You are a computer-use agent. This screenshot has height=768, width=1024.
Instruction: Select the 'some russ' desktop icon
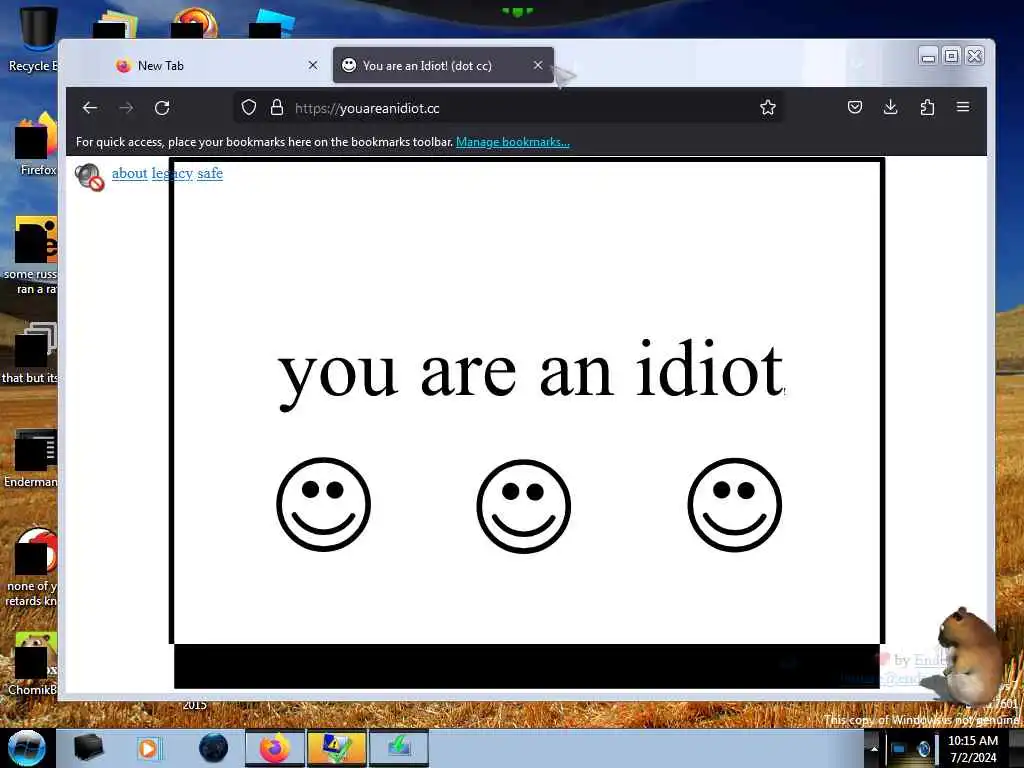click(31, 256)
